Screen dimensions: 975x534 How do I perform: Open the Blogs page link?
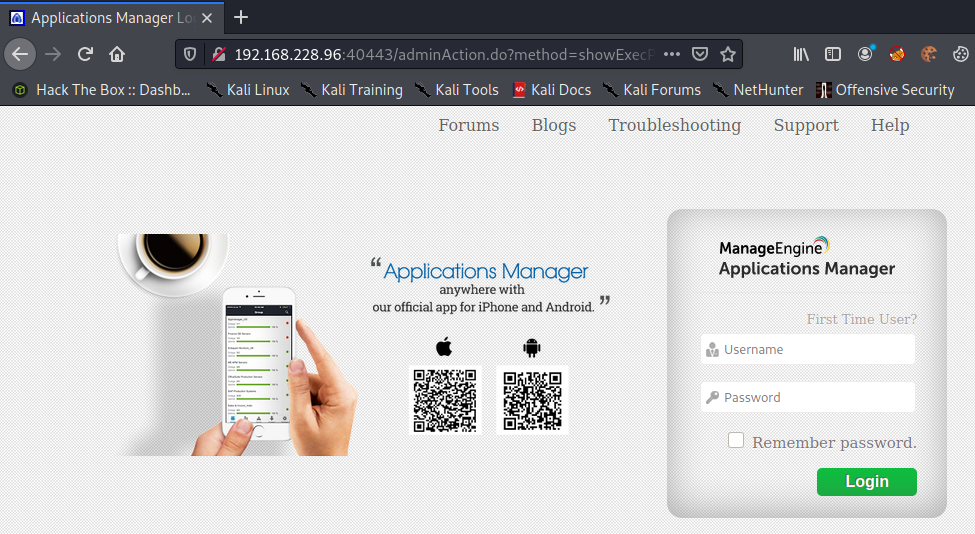(553, 125)
